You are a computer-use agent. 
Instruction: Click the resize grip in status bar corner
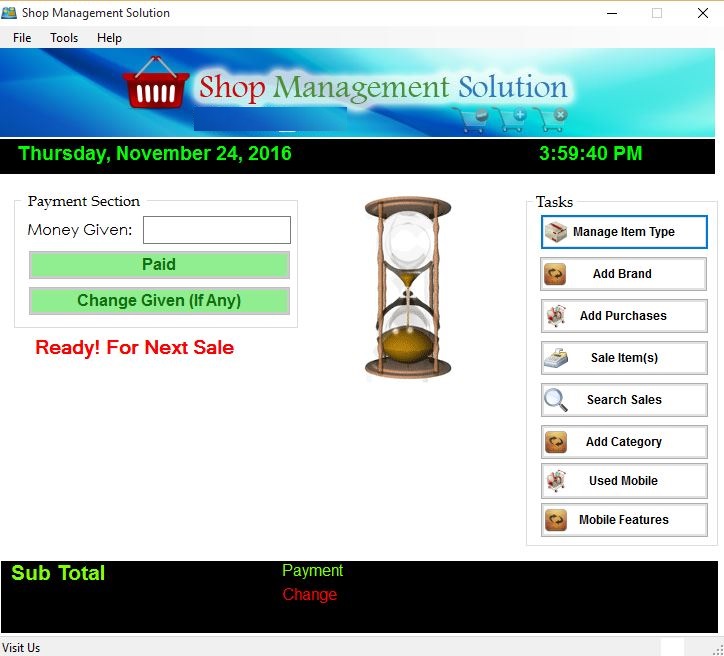click(x=718, y=650)
